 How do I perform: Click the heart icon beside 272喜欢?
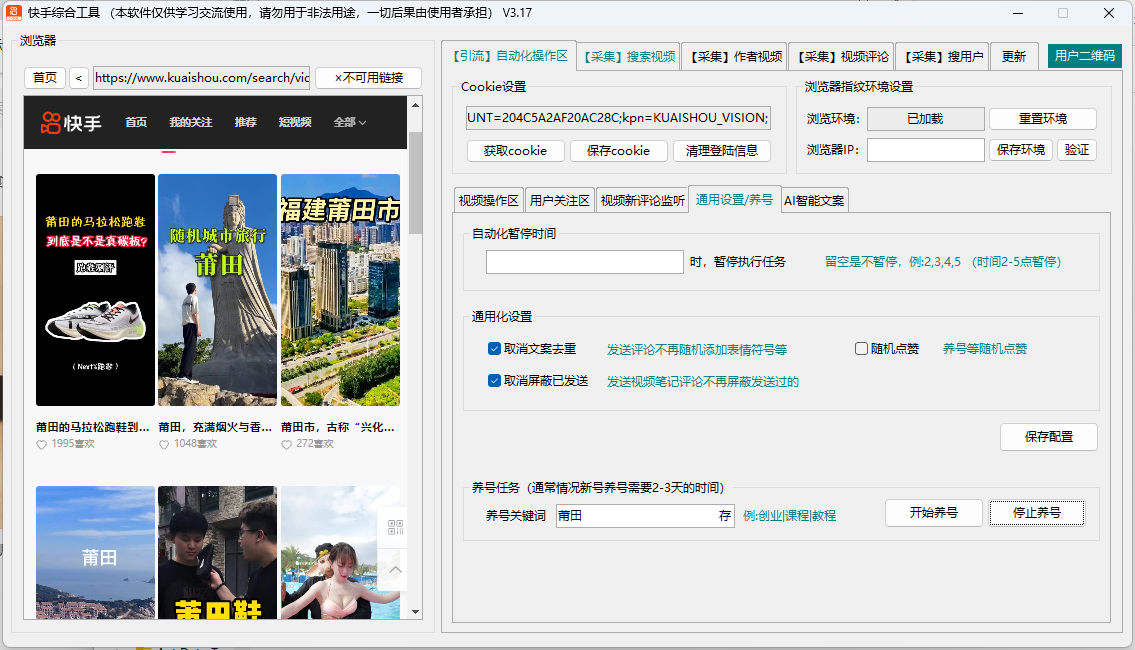click(287, 444)
